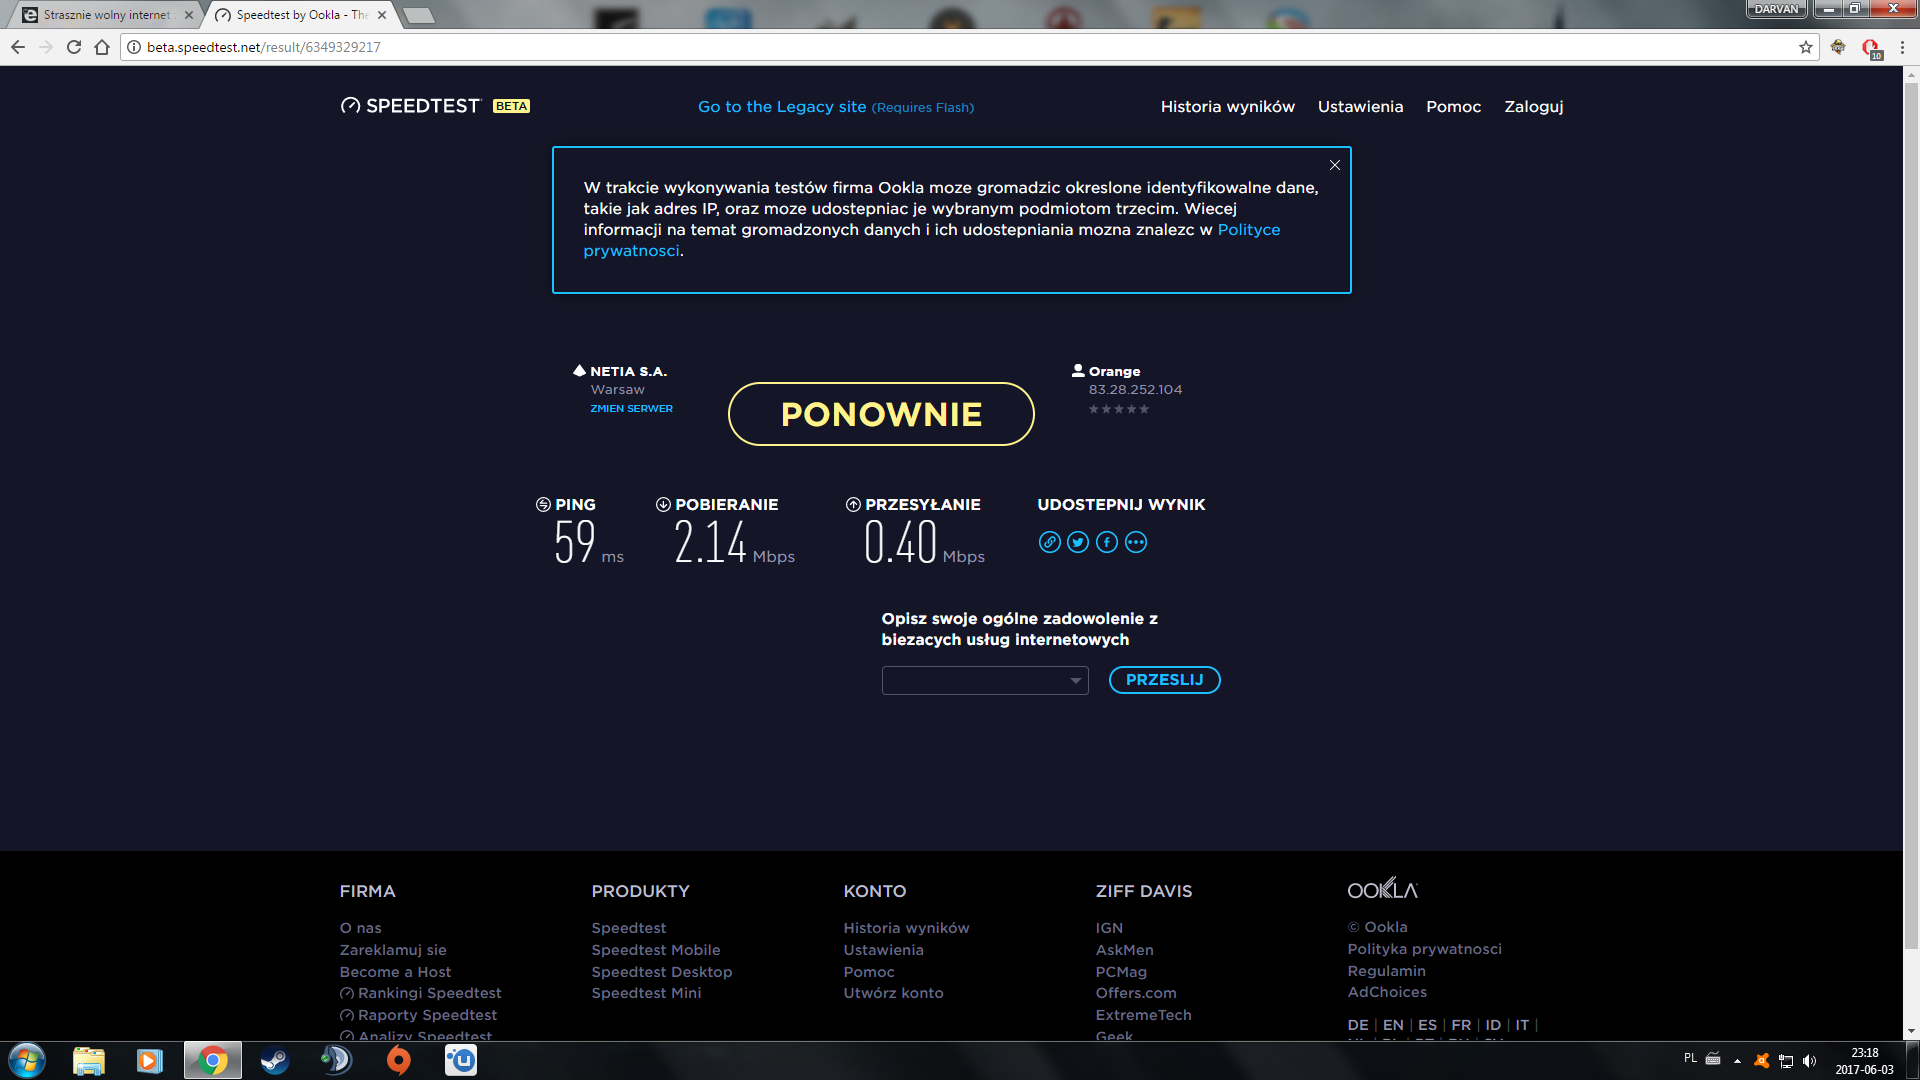Image resolution: width=1920 pixels, height=1080 pixels.
Task: Open Pomoc in top menu
Action: coord(1453,107)
